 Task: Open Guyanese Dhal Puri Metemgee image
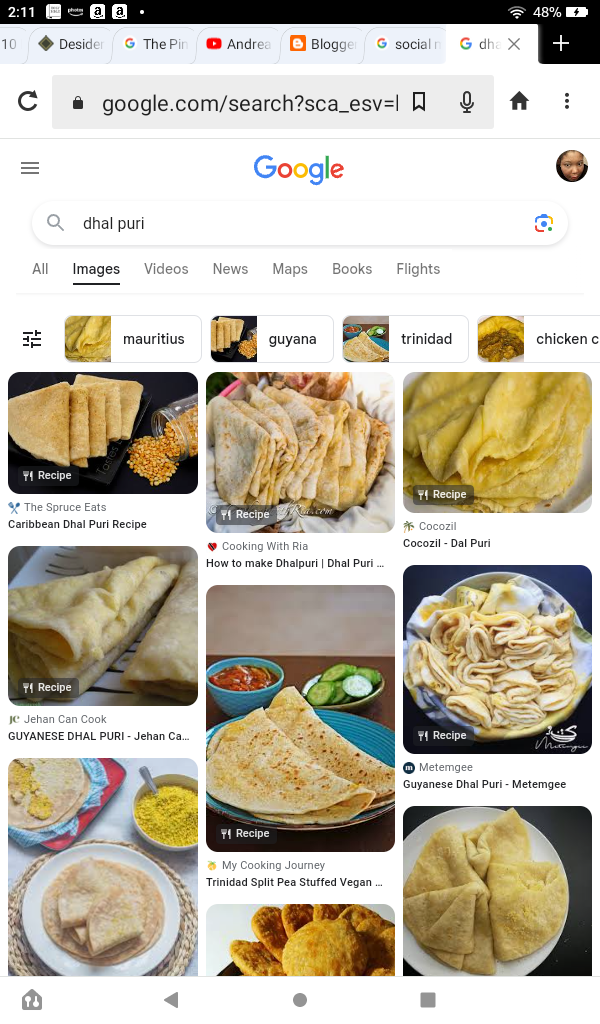(497, 659)
